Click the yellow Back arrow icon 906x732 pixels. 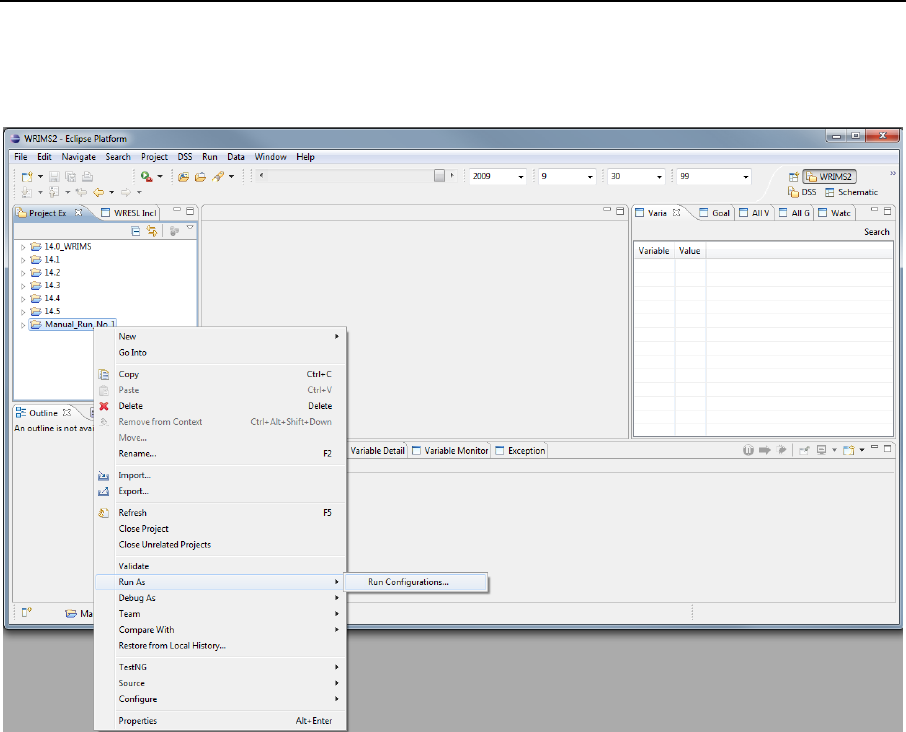click(99, 192)
